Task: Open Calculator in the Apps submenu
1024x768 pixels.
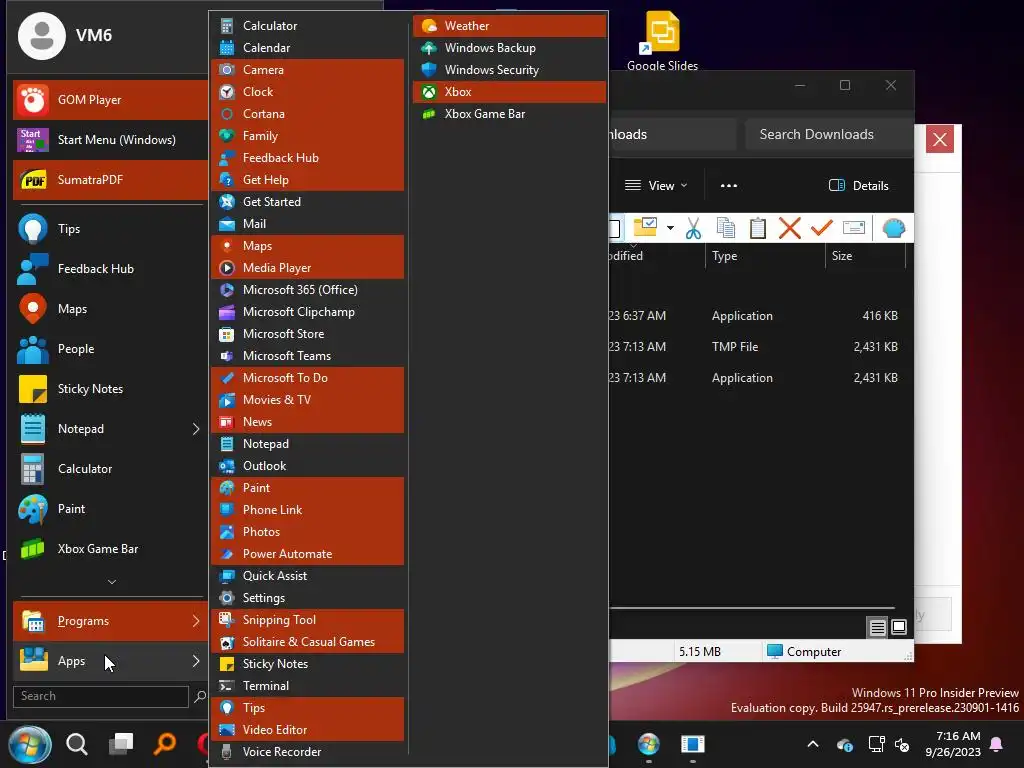Action: coord(308,25)
